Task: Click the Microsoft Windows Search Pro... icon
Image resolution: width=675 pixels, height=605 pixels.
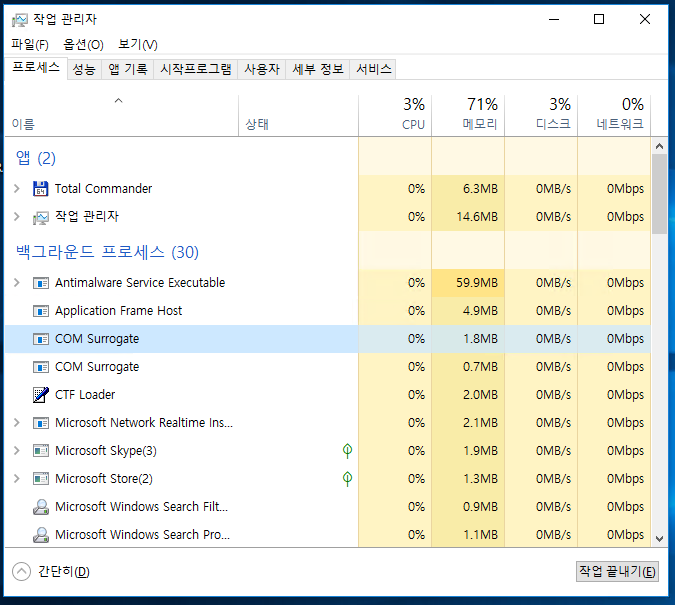Action: point(41,535)
